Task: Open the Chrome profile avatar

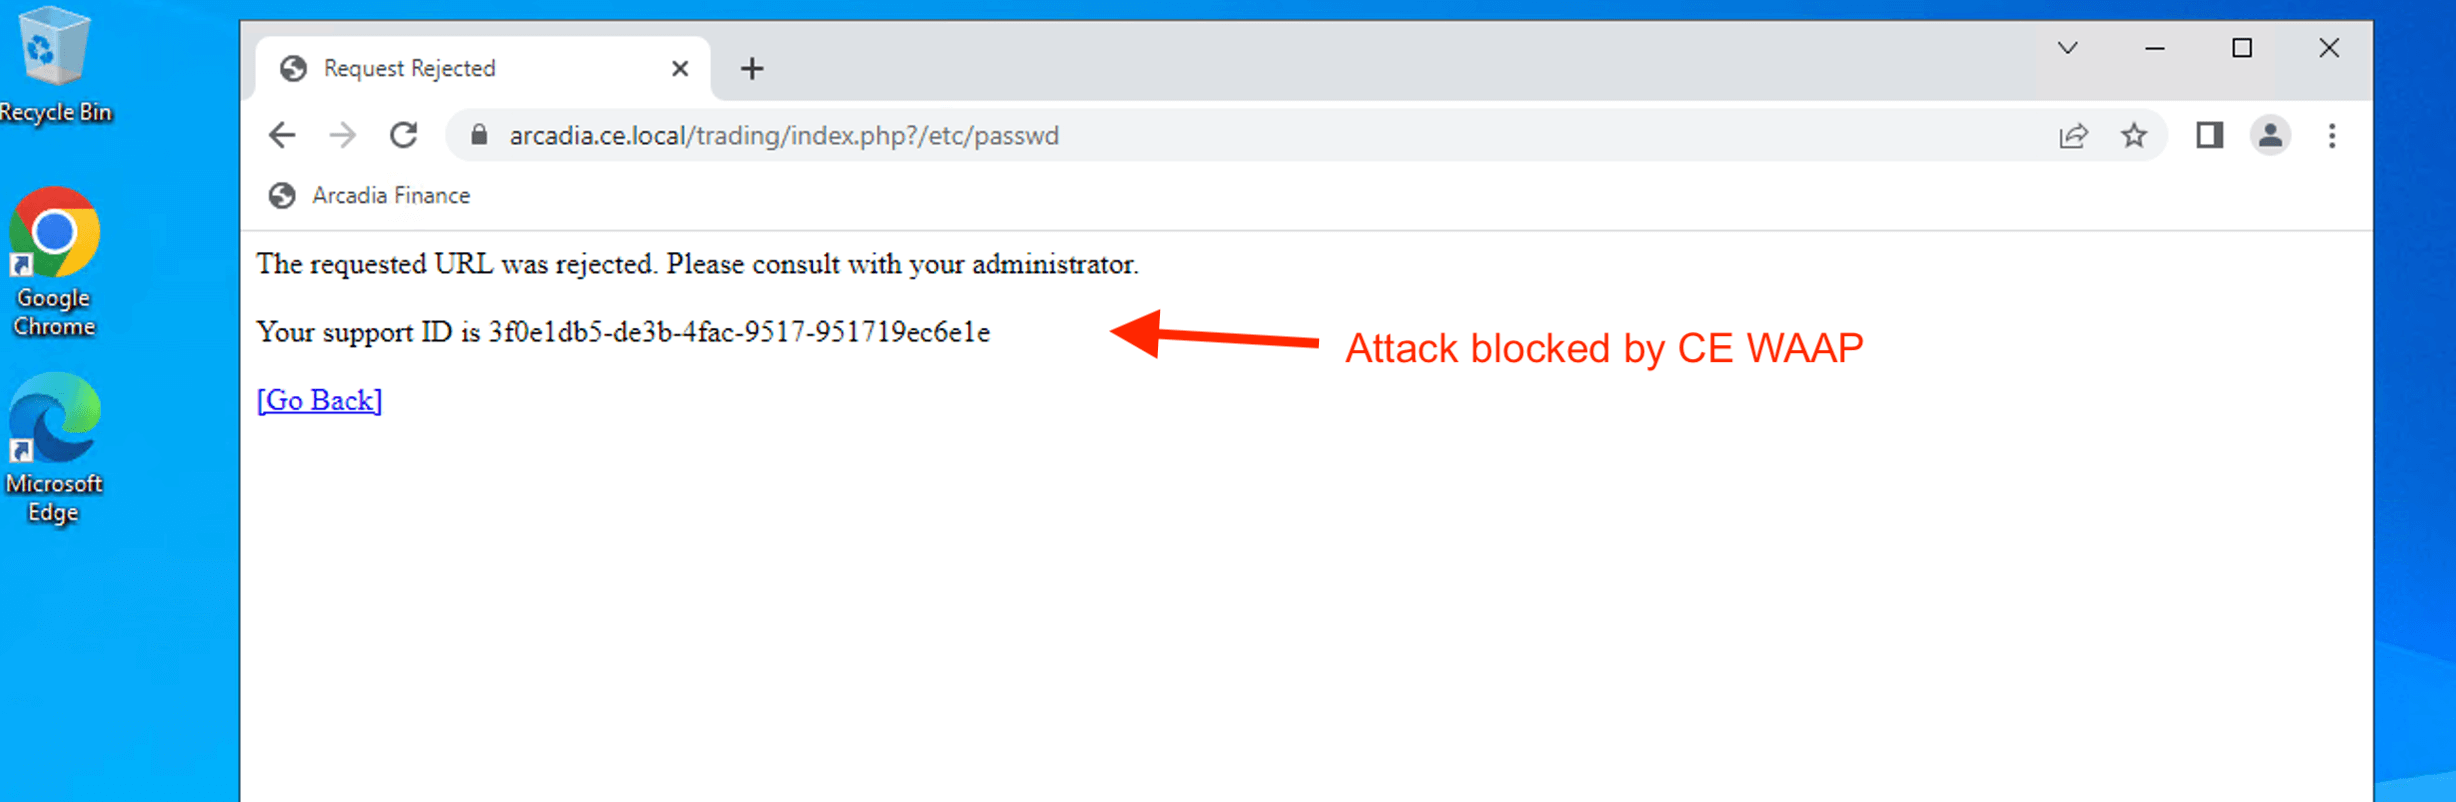Action: 2270,135
